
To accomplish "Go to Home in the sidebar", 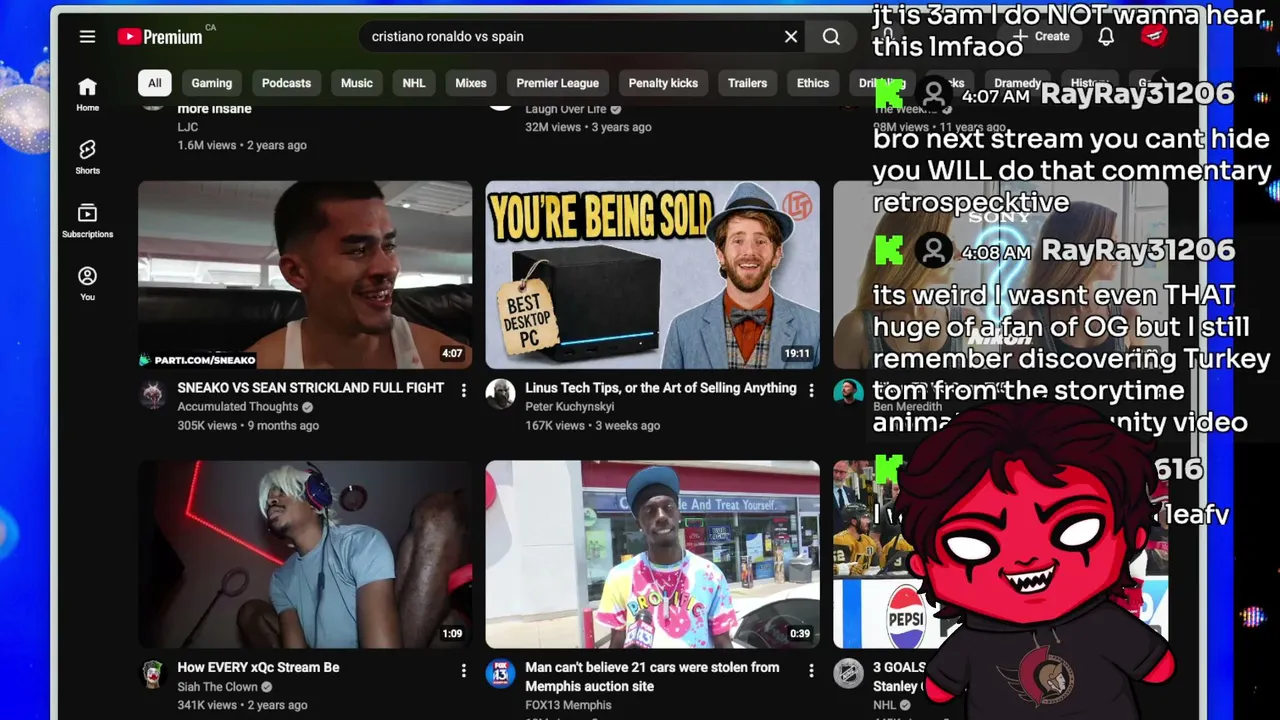I will 88,94.
